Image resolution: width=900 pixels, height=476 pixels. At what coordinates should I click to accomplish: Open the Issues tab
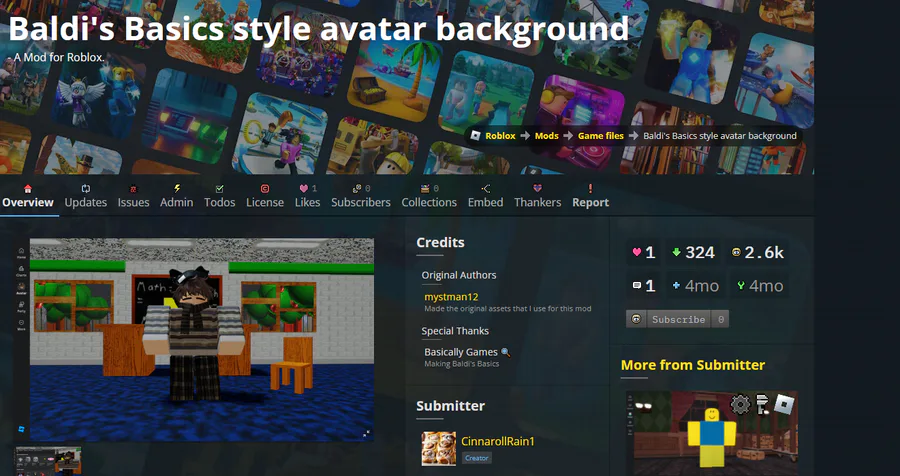point(133,196)
